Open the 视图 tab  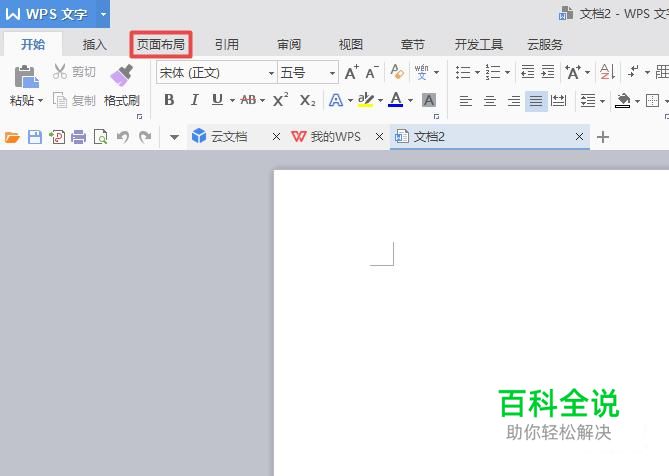click(351, 44)
